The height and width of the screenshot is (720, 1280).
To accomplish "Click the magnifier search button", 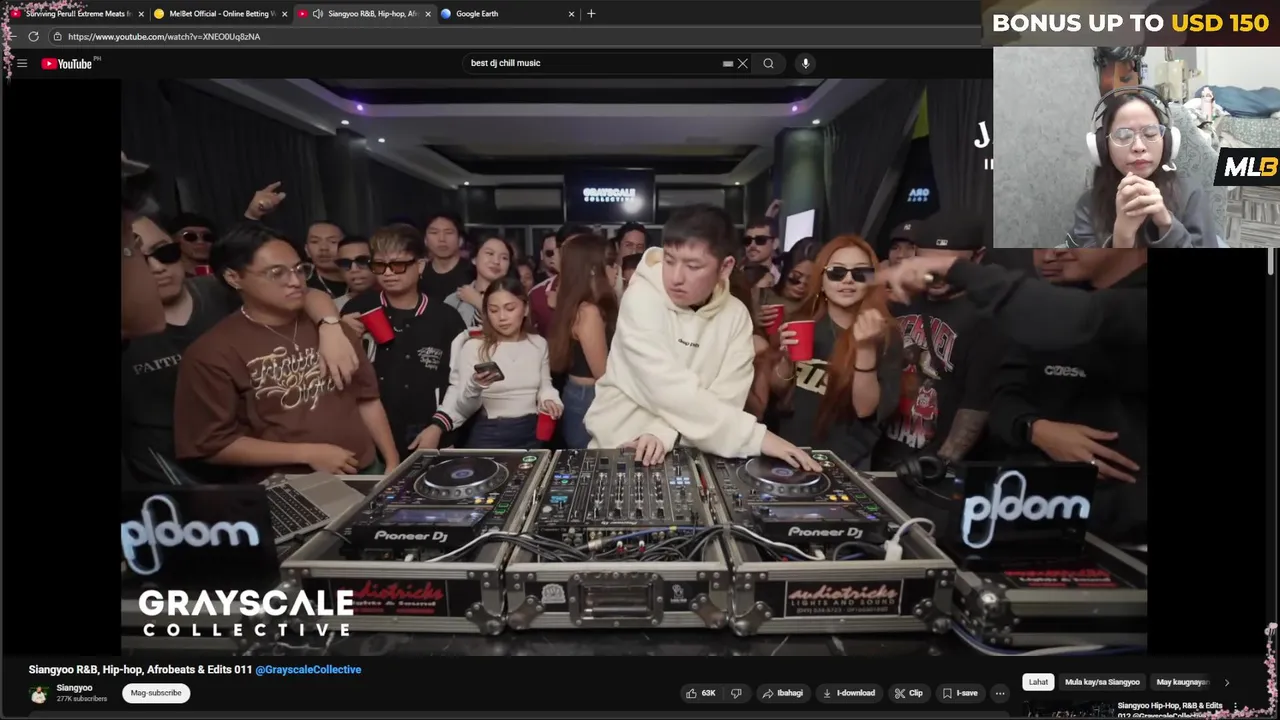I will [x=768, y=63].
